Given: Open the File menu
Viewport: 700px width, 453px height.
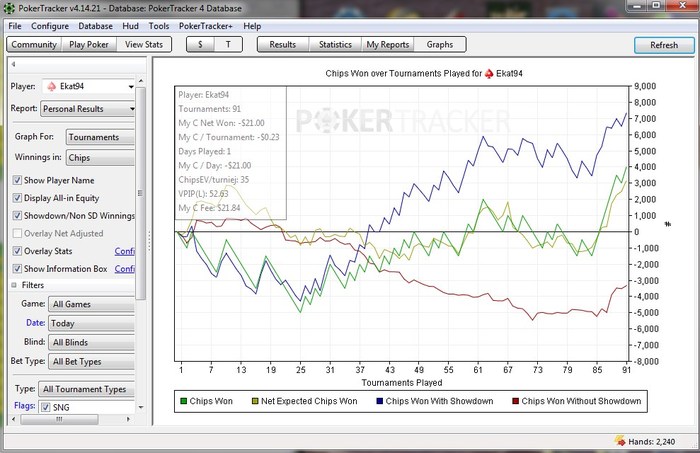Looking at the screenshot, I should point(15,26).
